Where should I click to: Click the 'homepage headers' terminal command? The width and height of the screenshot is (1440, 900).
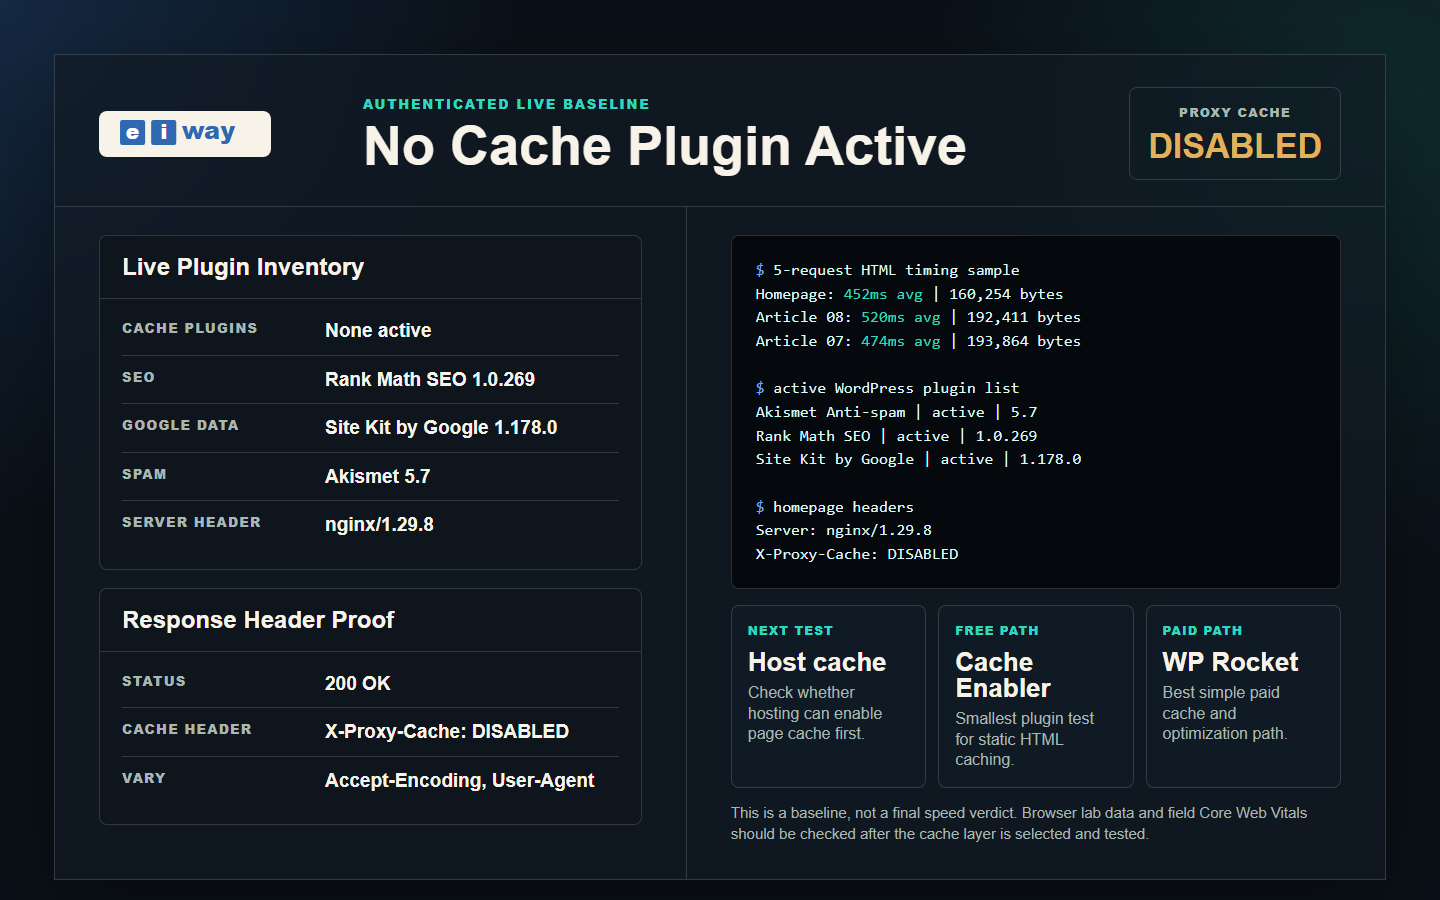click(834, 507)
